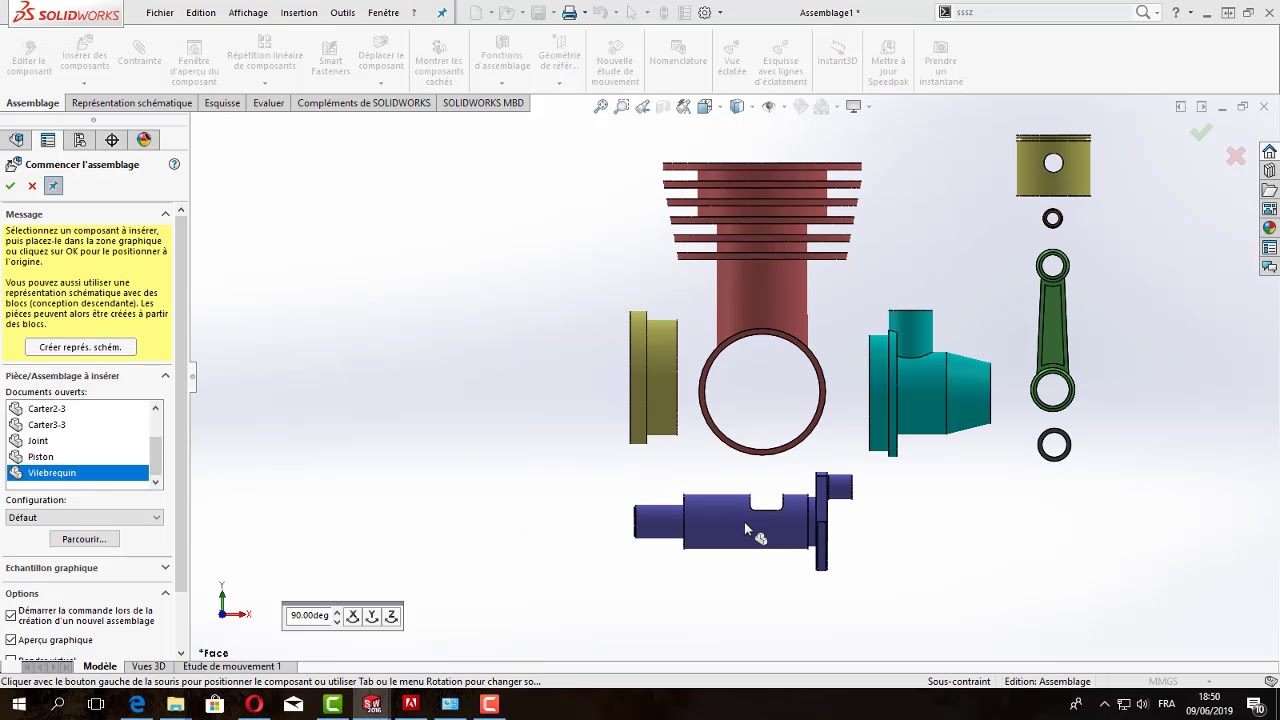Accept with the green corner checkmark in viewport
The height and width of the screenshot is (720, 1280).
click(x=1201, y=132)
